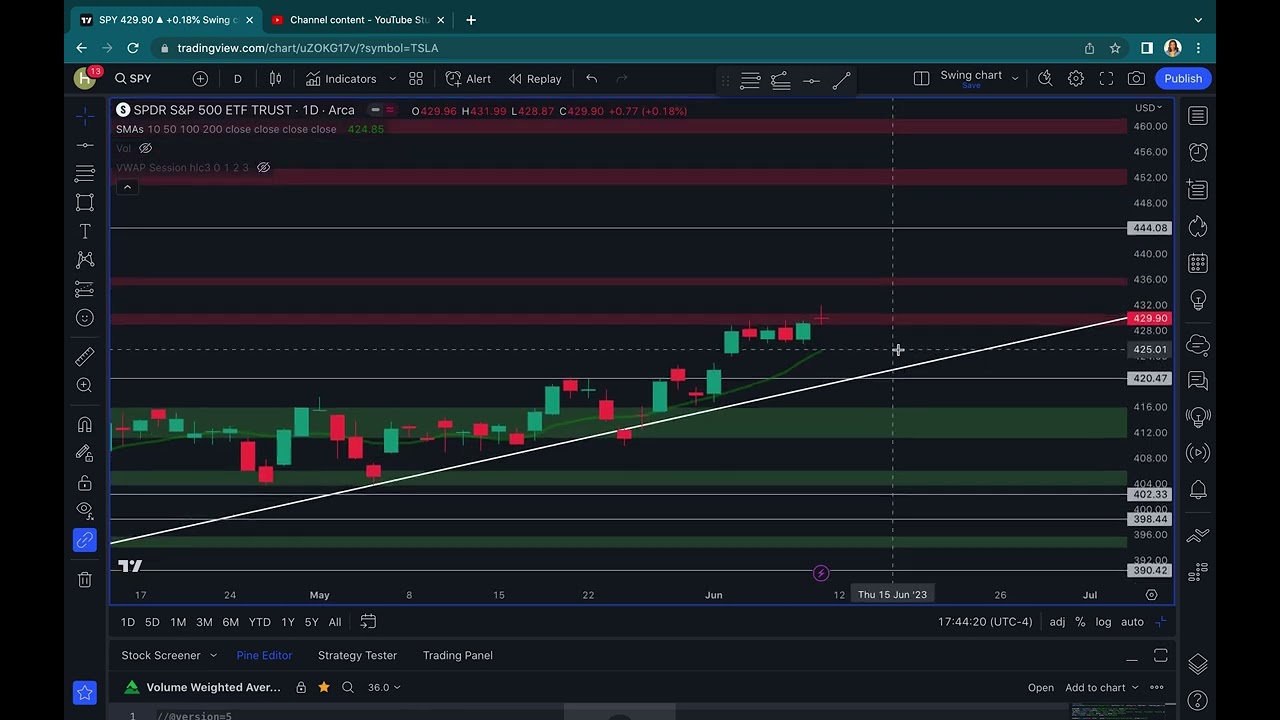The height and width of the screenshot is (720, 1280).
Task: Open the Stock Screener dropdown tab
Action: [x=167, y=655]
